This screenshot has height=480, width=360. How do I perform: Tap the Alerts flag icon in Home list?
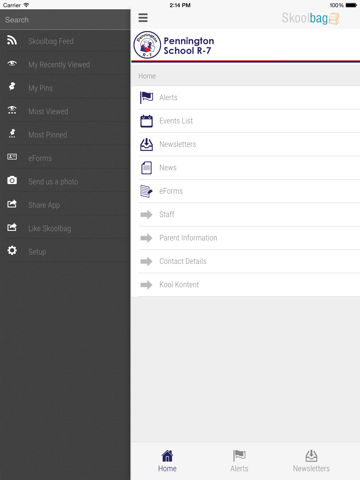(x=146, y=97)
